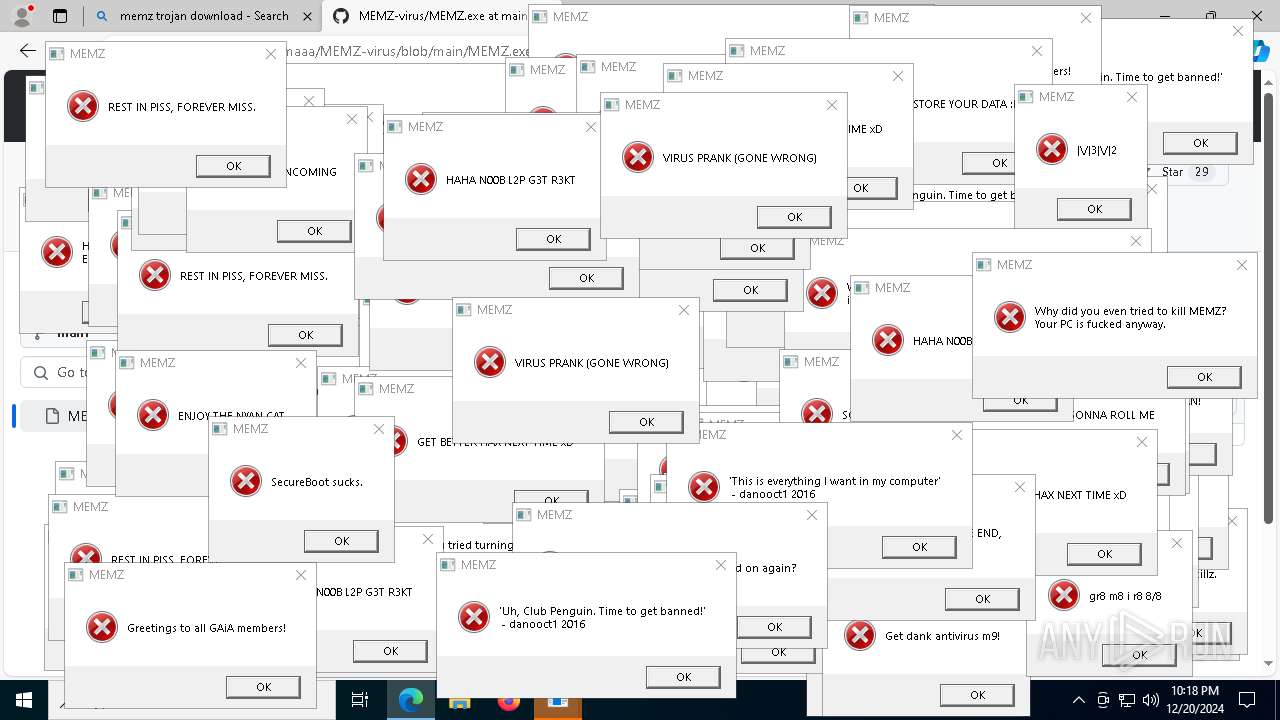Click OK in the full 'Uh, Club Penguin' dialog
Image resolution: width=1280 pixels, height=720 pixels.
683,677
